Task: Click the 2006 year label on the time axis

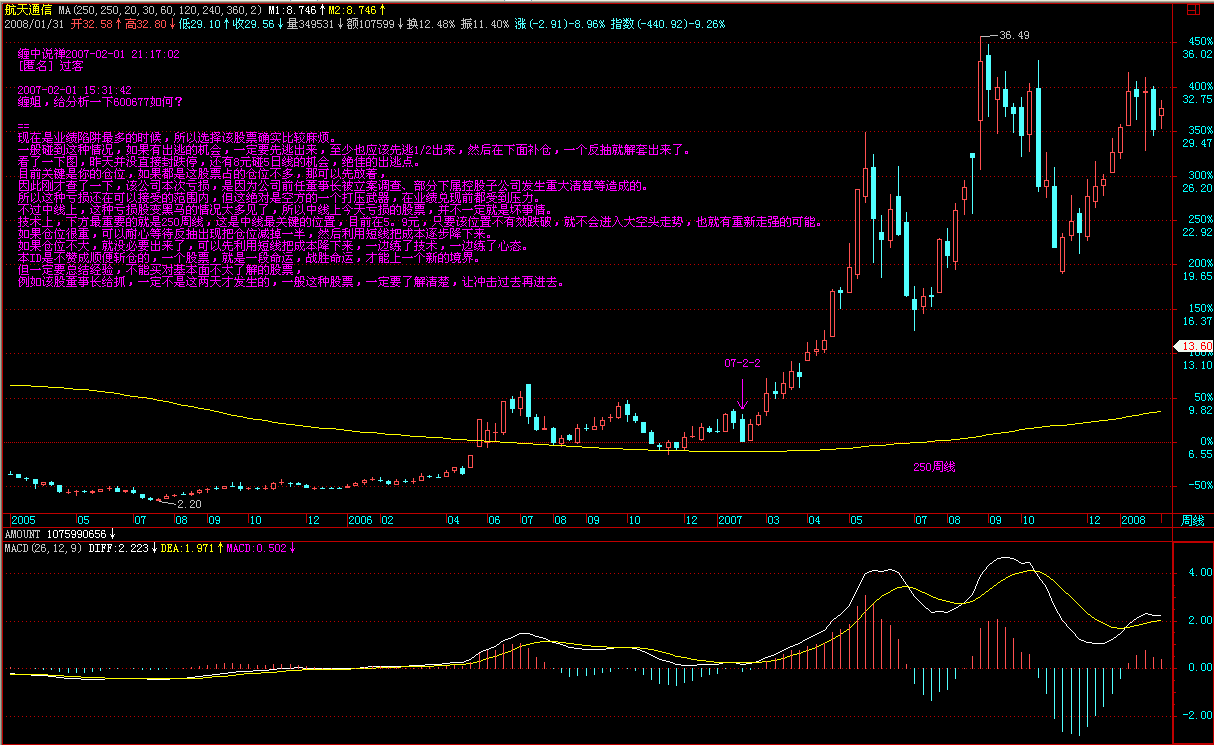Action: [x=360, y=521]
